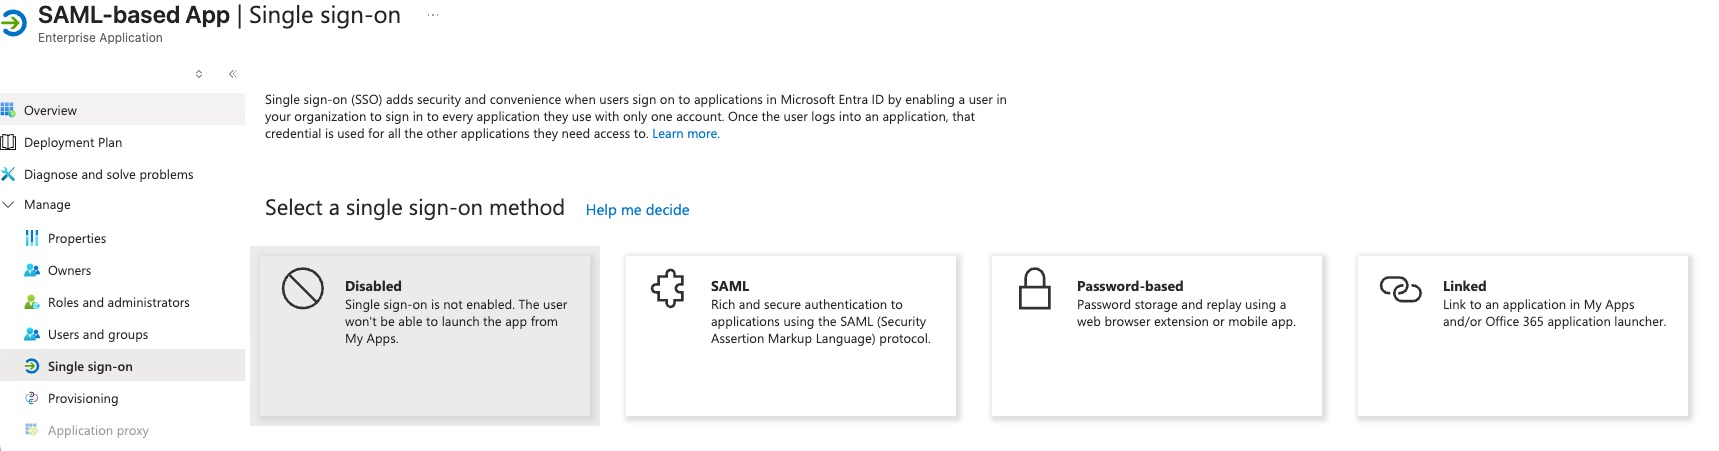
Task: Open the ellipsis more options in header
Action: point(433,15)
